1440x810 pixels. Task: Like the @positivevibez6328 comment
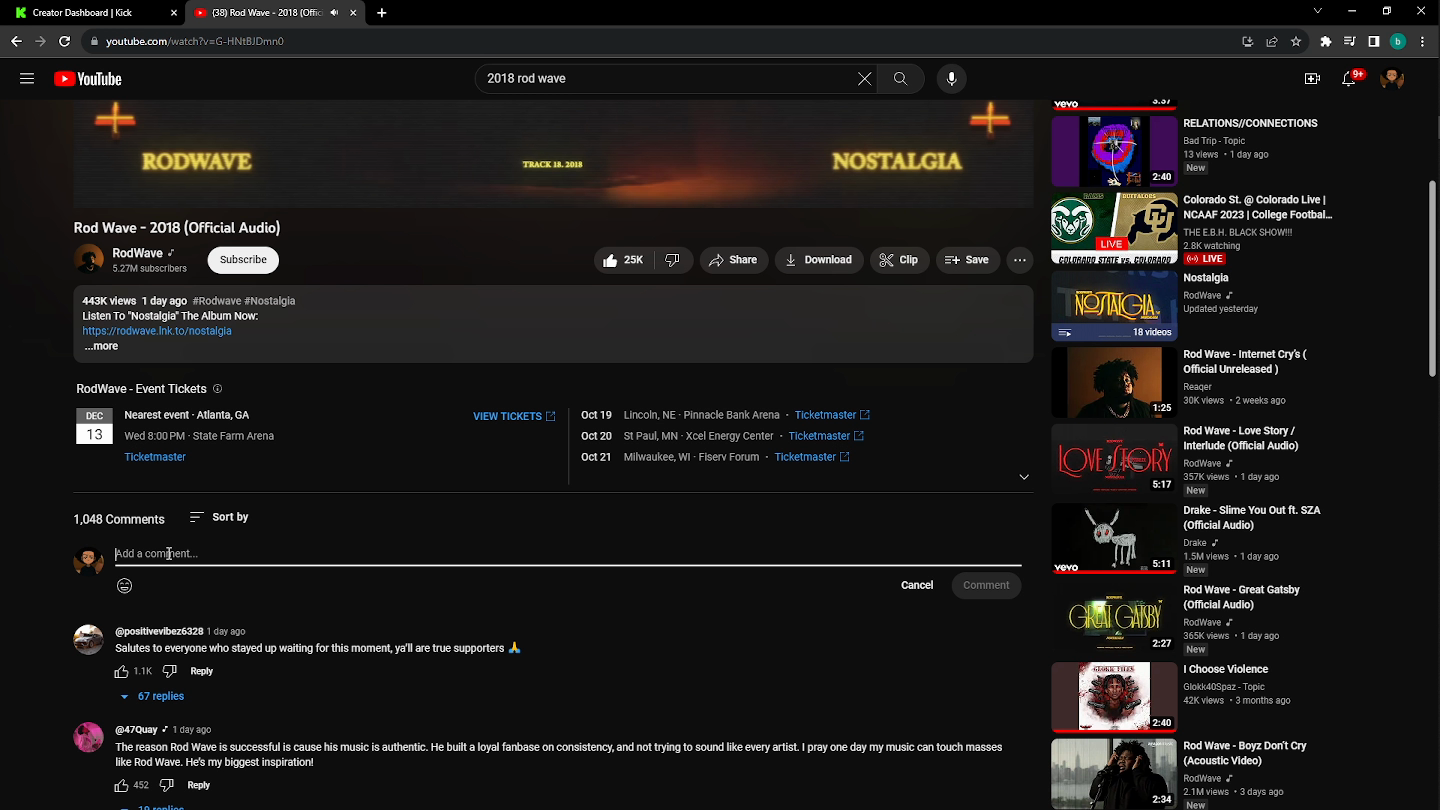tap(122, 672)
